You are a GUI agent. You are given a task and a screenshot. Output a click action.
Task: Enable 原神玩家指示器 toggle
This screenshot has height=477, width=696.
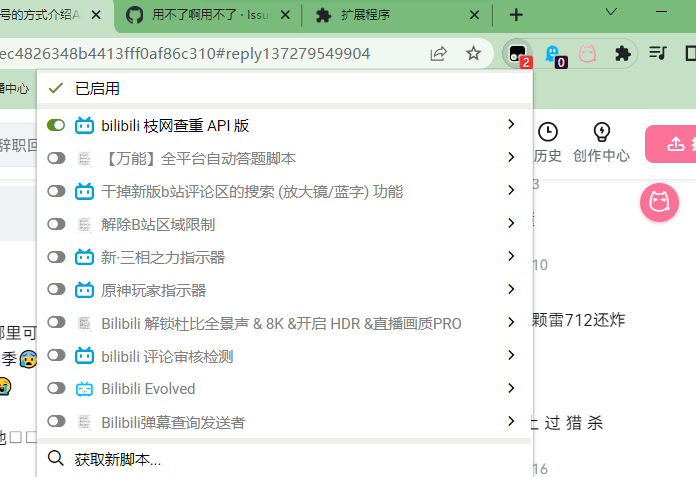[56, 289]
